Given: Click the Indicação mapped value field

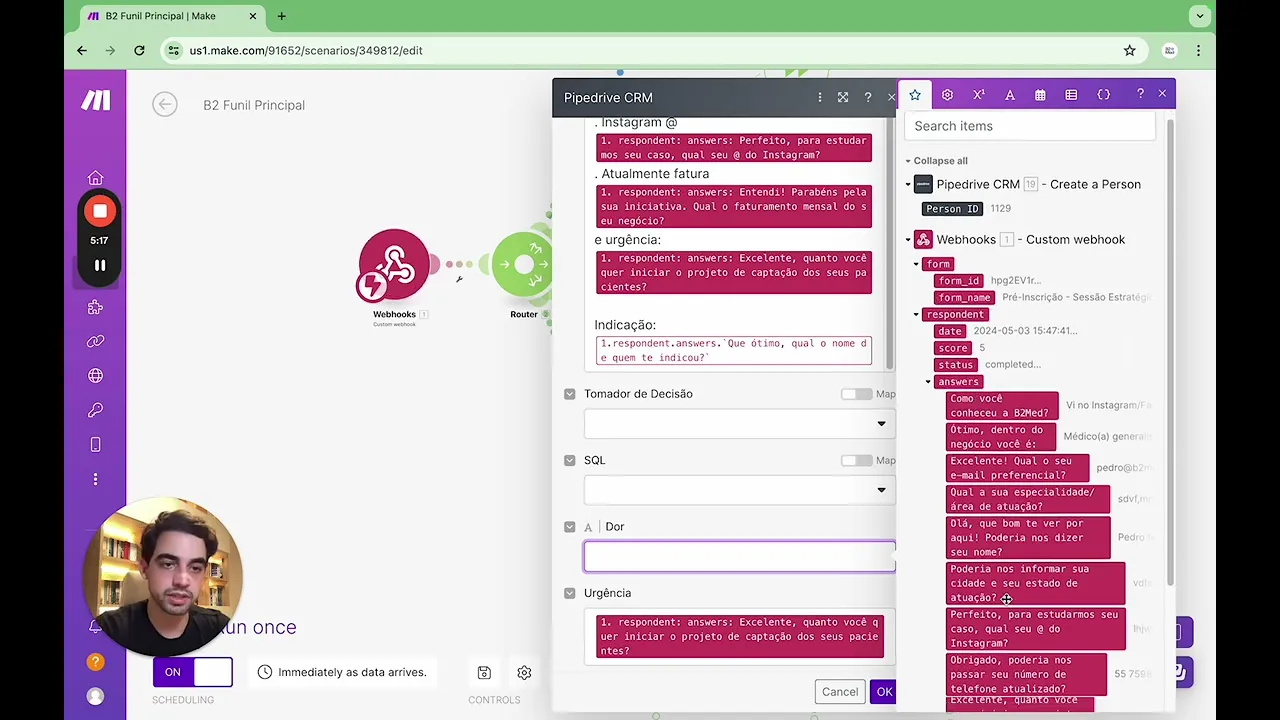Looking at the screenshot, I should coord(734,350).
